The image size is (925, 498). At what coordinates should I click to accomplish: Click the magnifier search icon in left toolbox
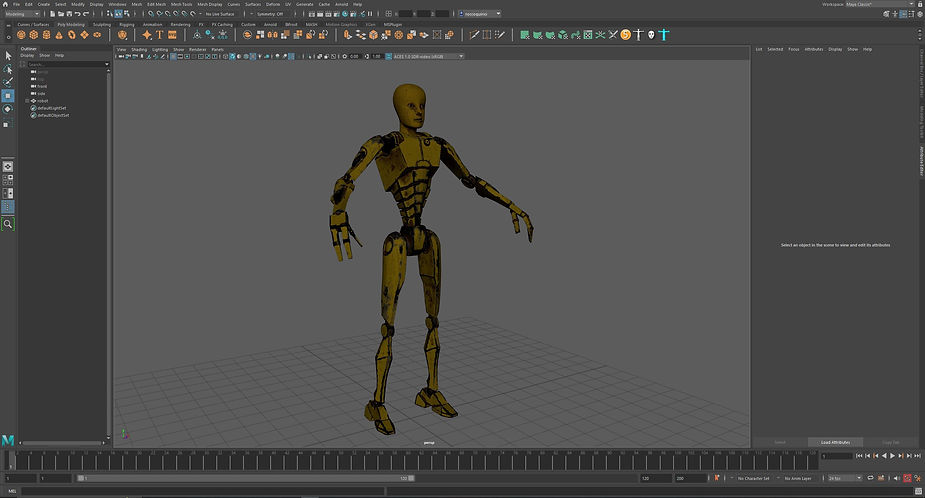(x=8, y=224)
